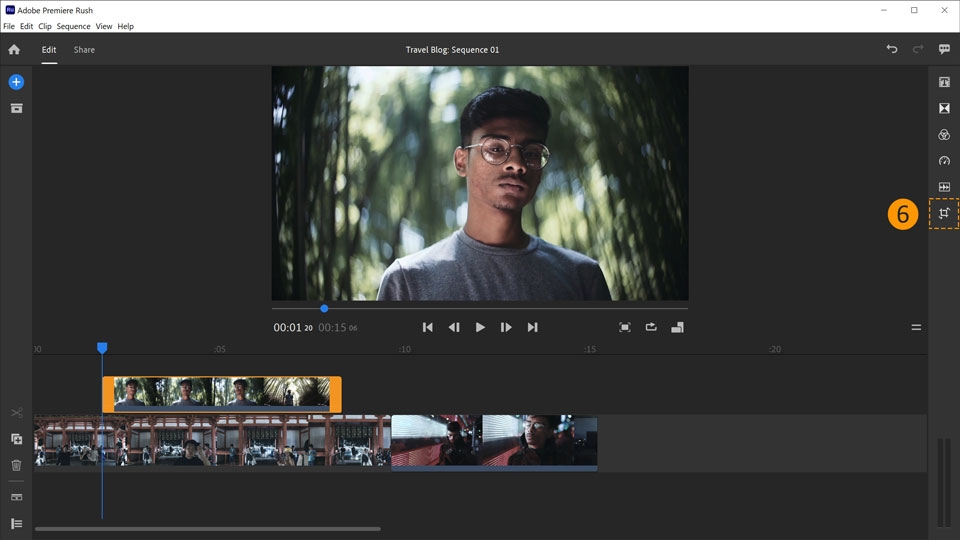Viewport: 960px width, 540px height.
Task: Toggle loop playback button
Action: (x=651, y=327)
